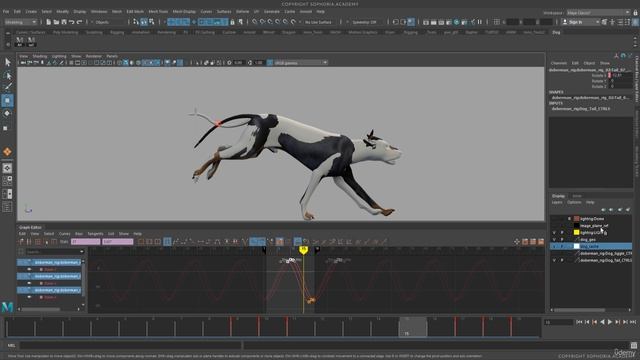Image resolution: width=640 pixels, height=360 pixels.
Task: Toggle third curve eye icon in Graph Editor outliner
Action: pyautogui.click(x=29, y=297)
